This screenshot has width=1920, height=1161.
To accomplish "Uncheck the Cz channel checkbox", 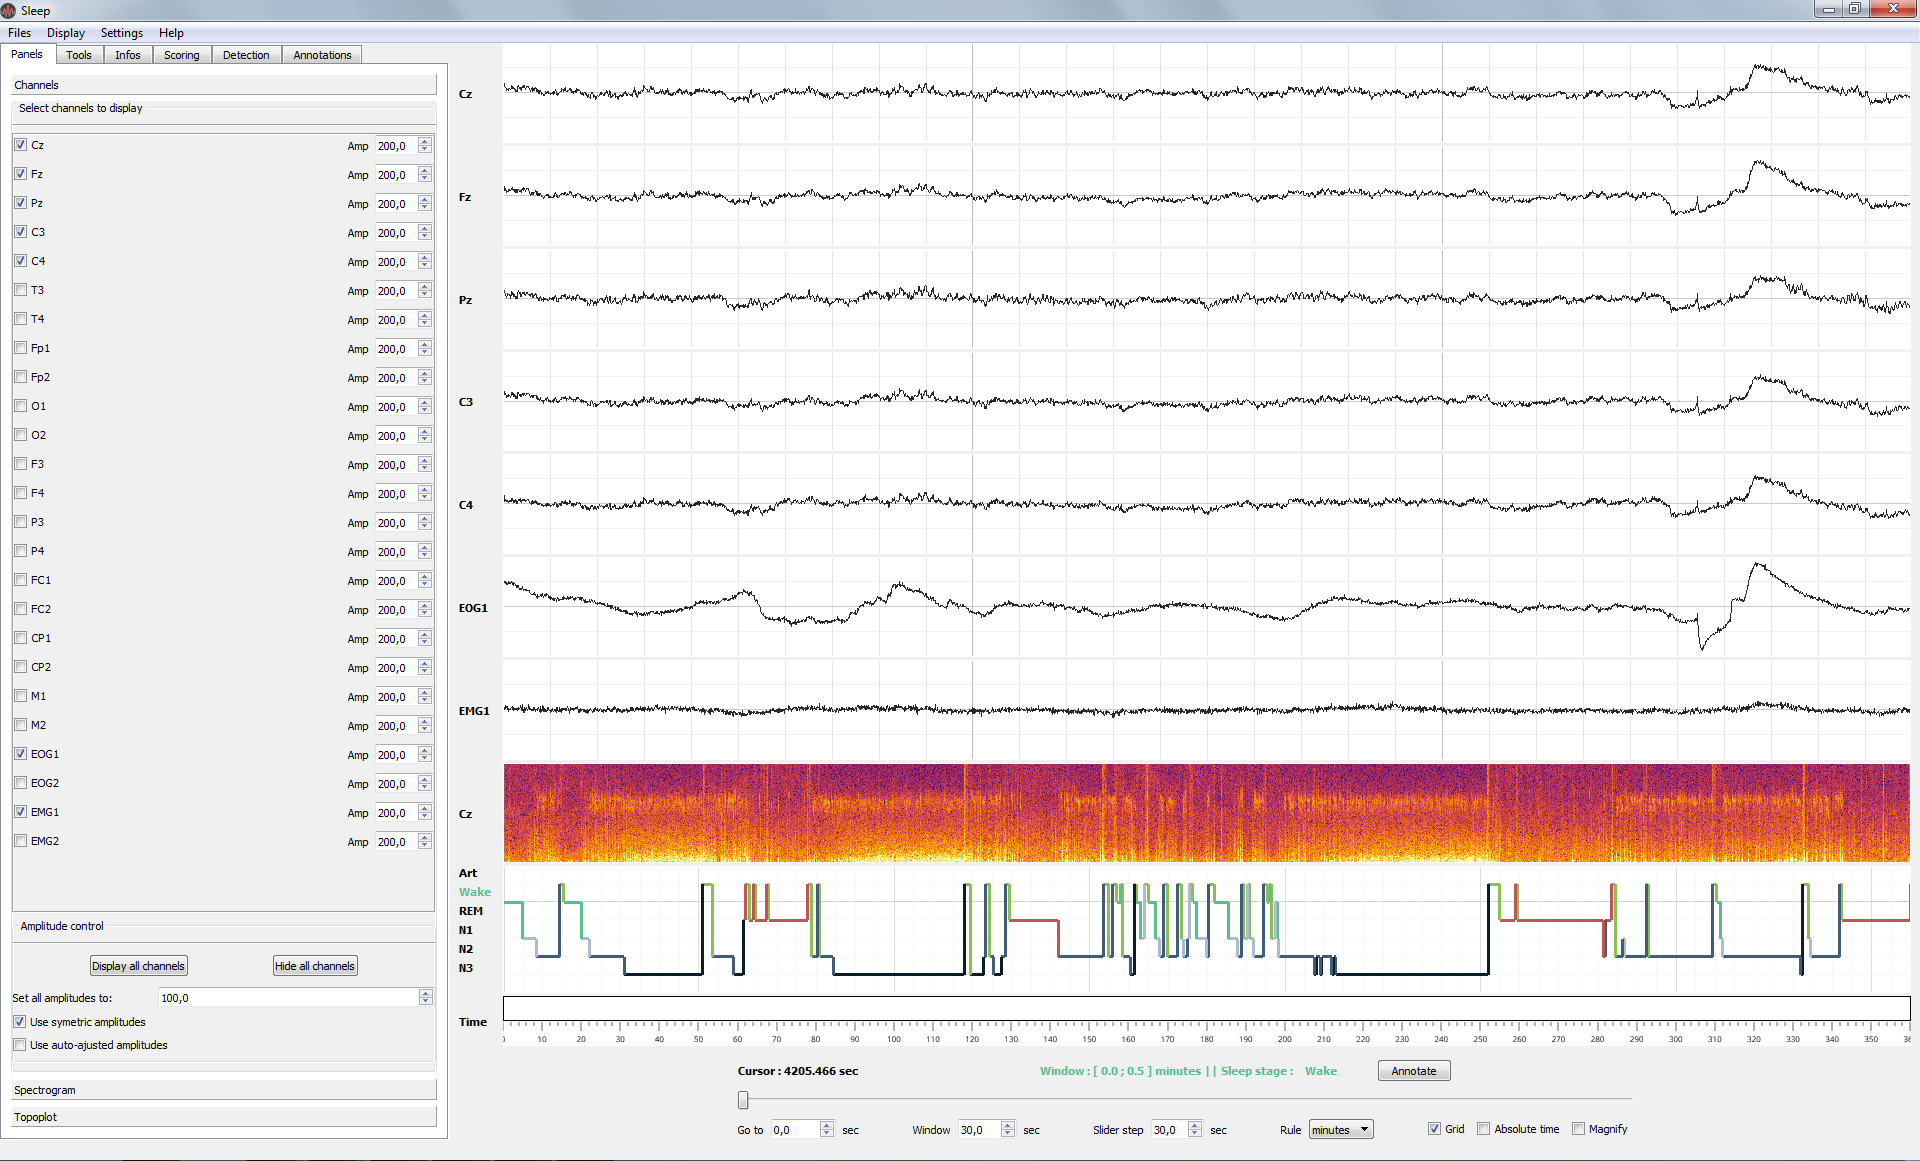I will [21, 145].
